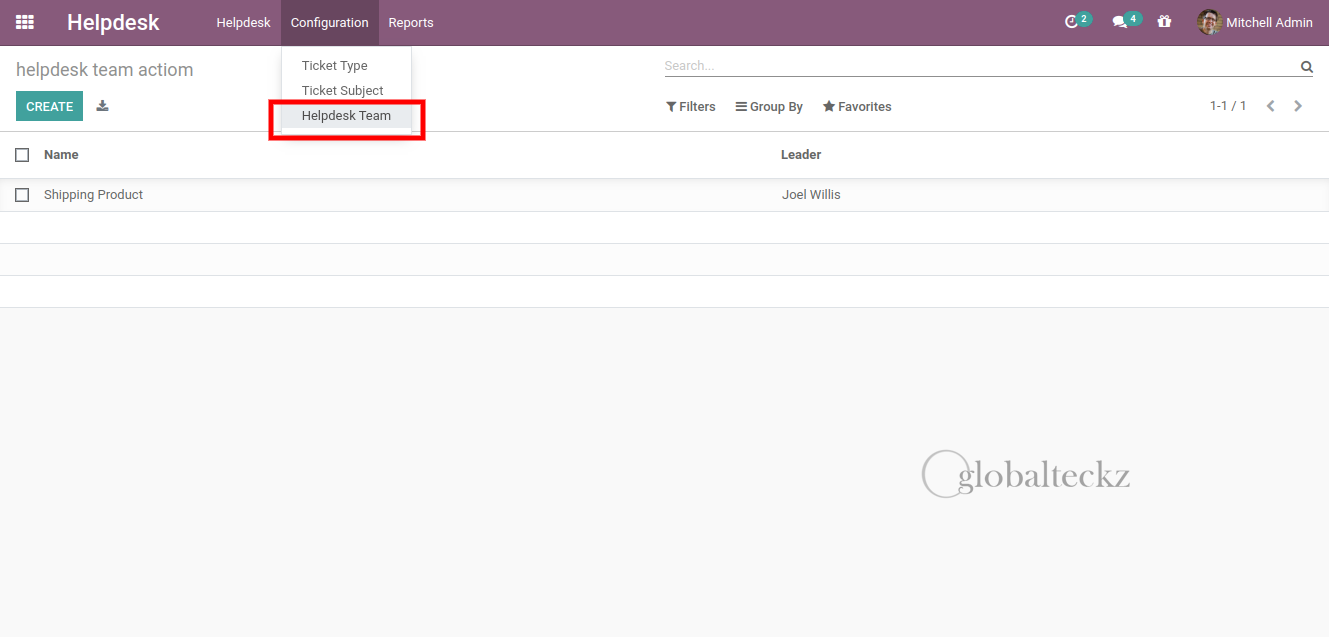
Task: Sort by the Name column header
Action: 61,155
